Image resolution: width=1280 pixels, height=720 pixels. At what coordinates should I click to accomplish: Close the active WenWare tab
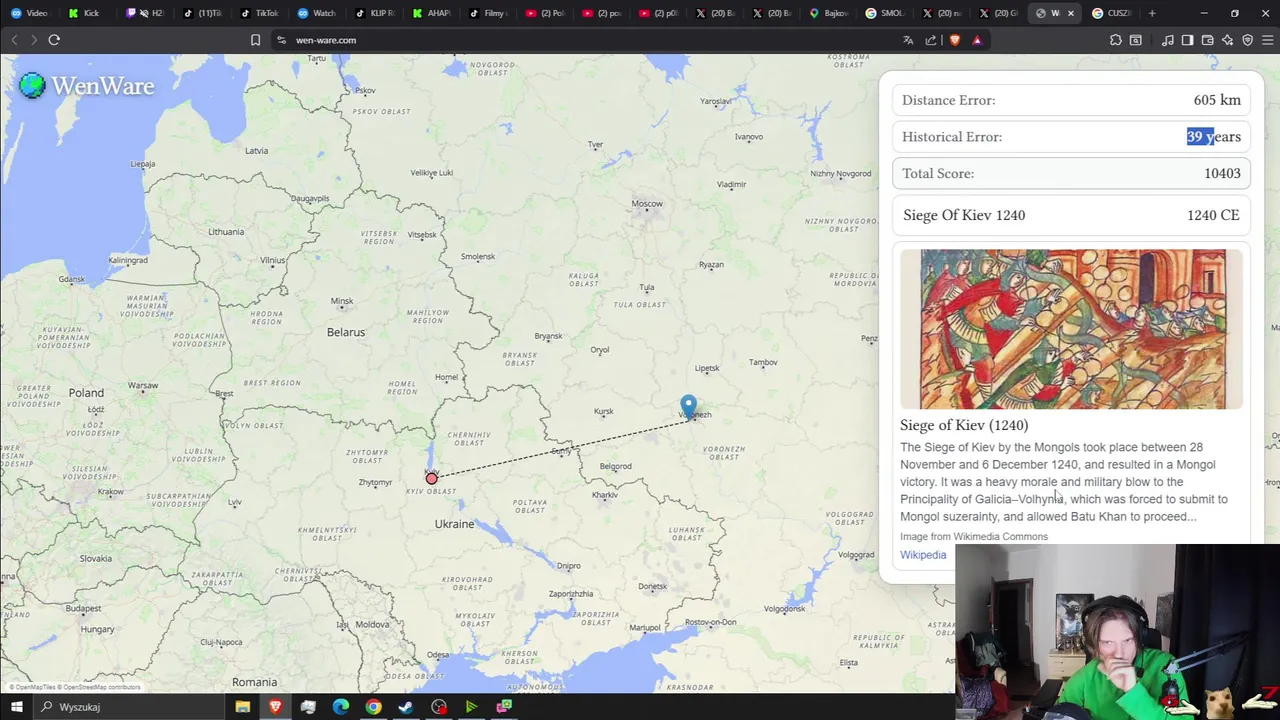pos(1070,13)
